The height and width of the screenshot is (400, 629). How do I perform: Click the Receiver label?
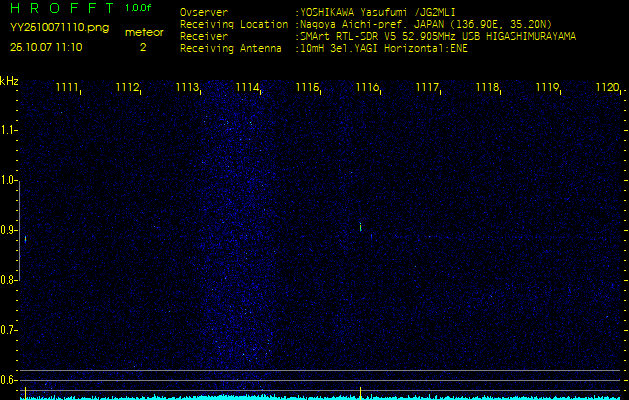(204, 37)
